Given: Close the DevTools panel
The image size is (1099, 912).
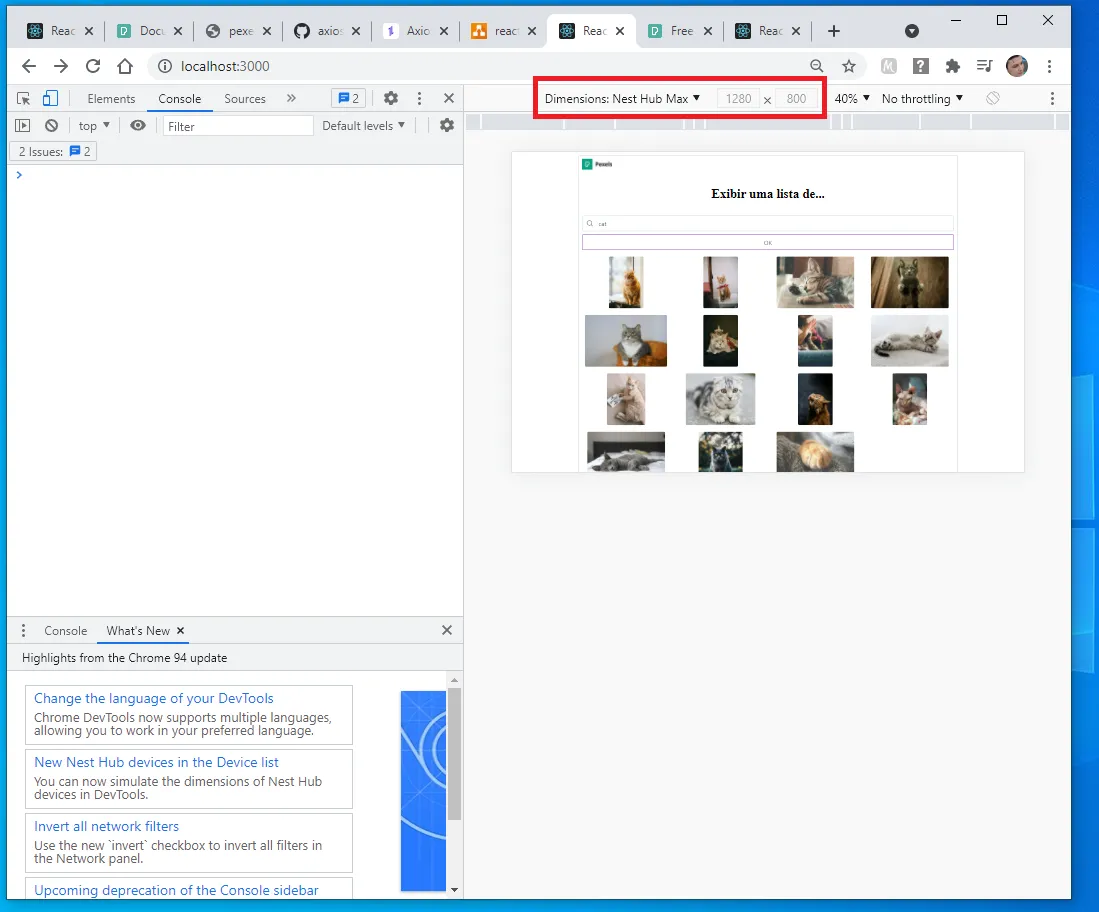Looking at the screenshot, I should tap(449, 98).
